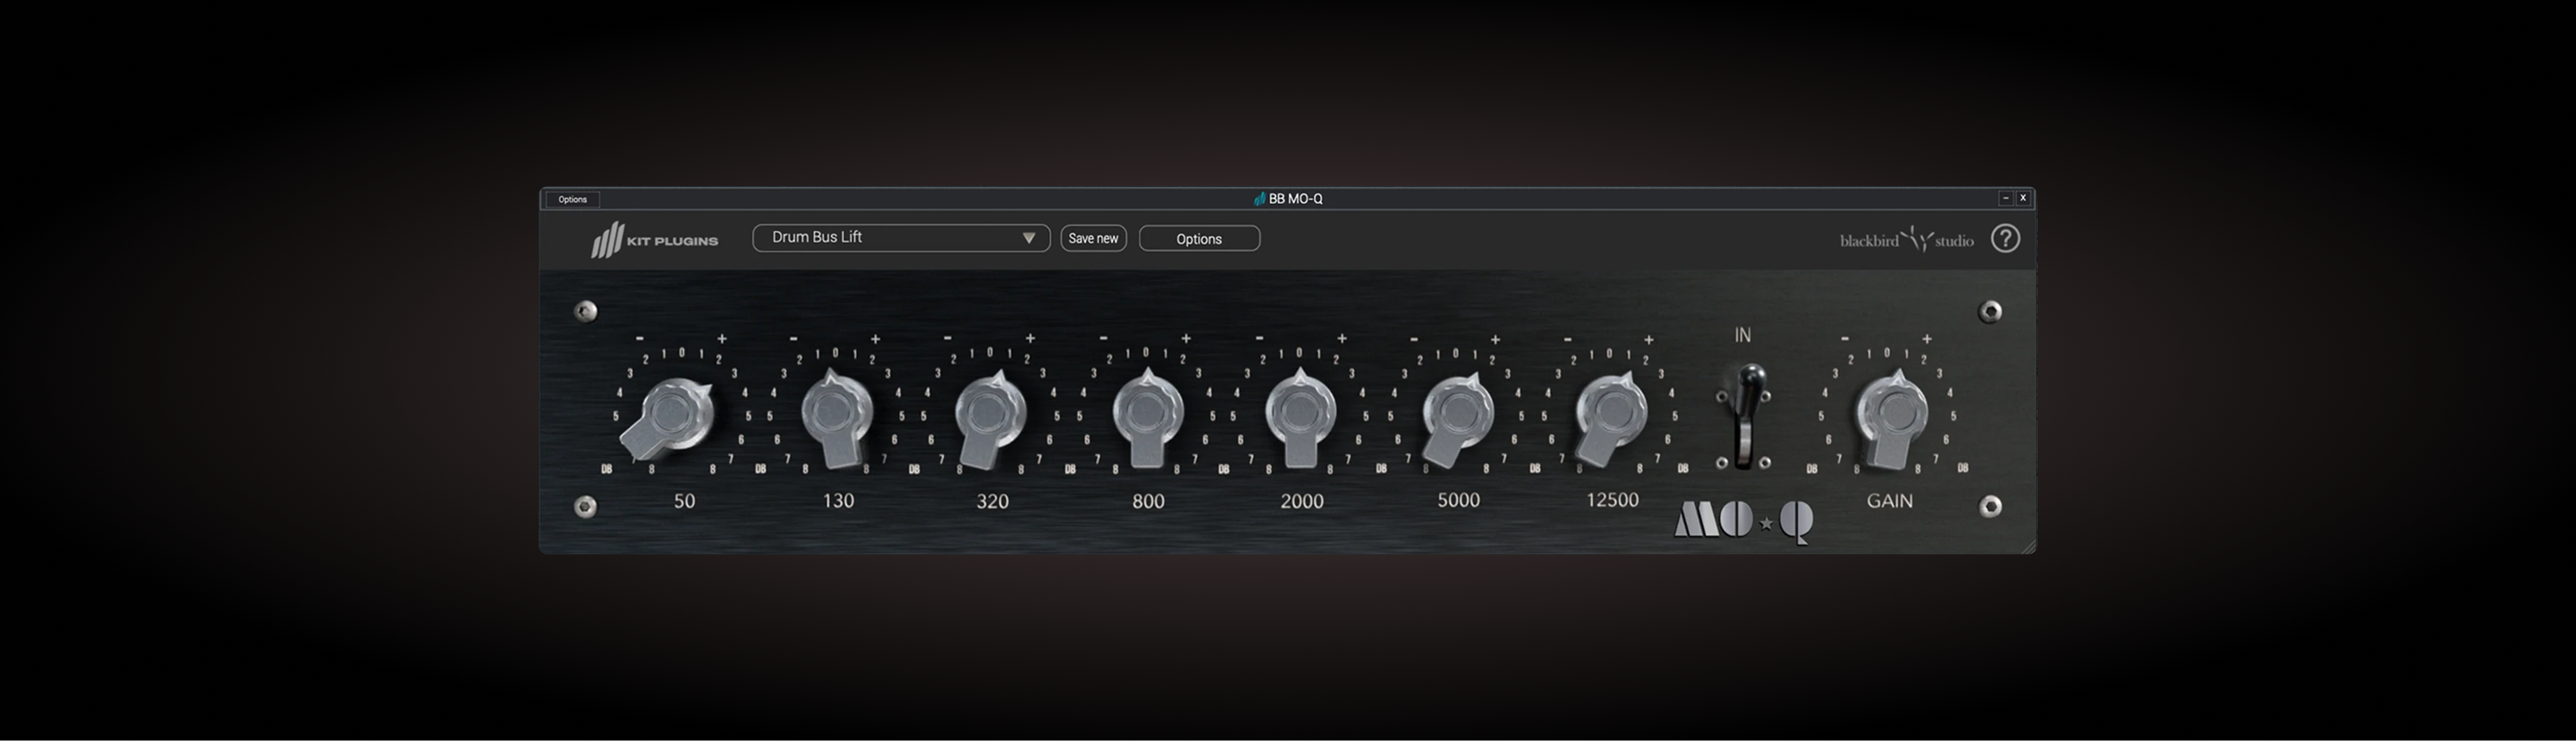
Task: Click the preset dropdown arrow
Action: pos(1028,238)
